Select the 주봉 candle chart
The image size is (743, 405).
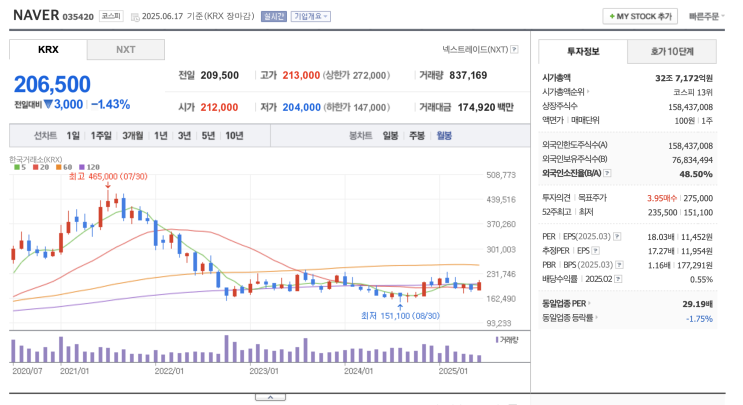[x=417, y=136]
